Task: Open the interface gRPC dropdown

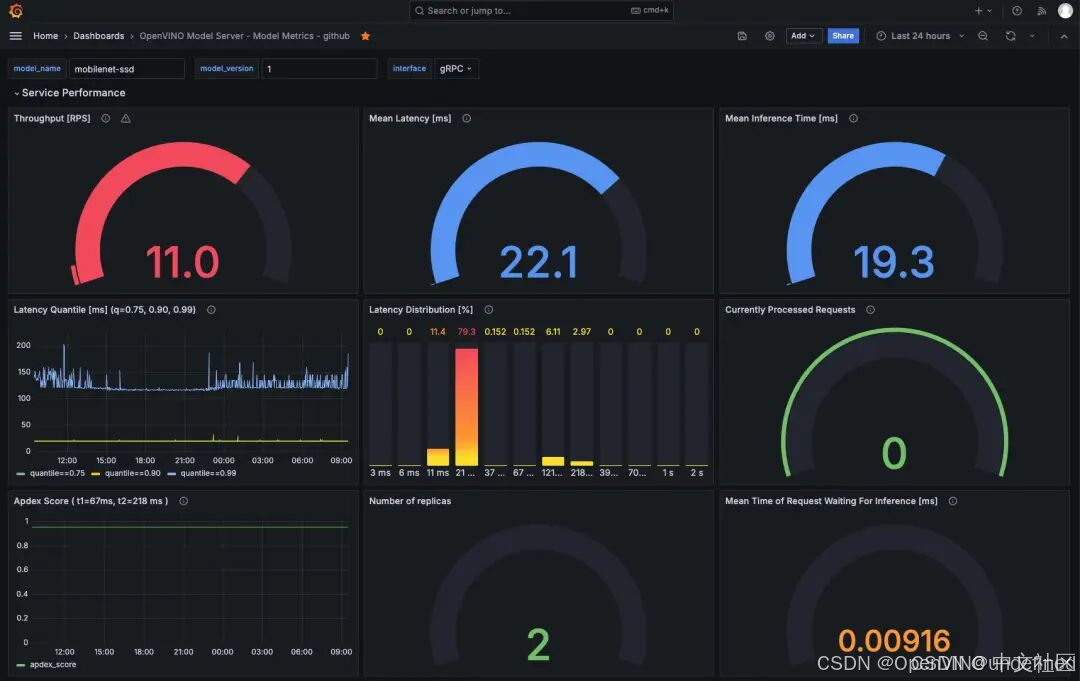Action: [456, 69]
